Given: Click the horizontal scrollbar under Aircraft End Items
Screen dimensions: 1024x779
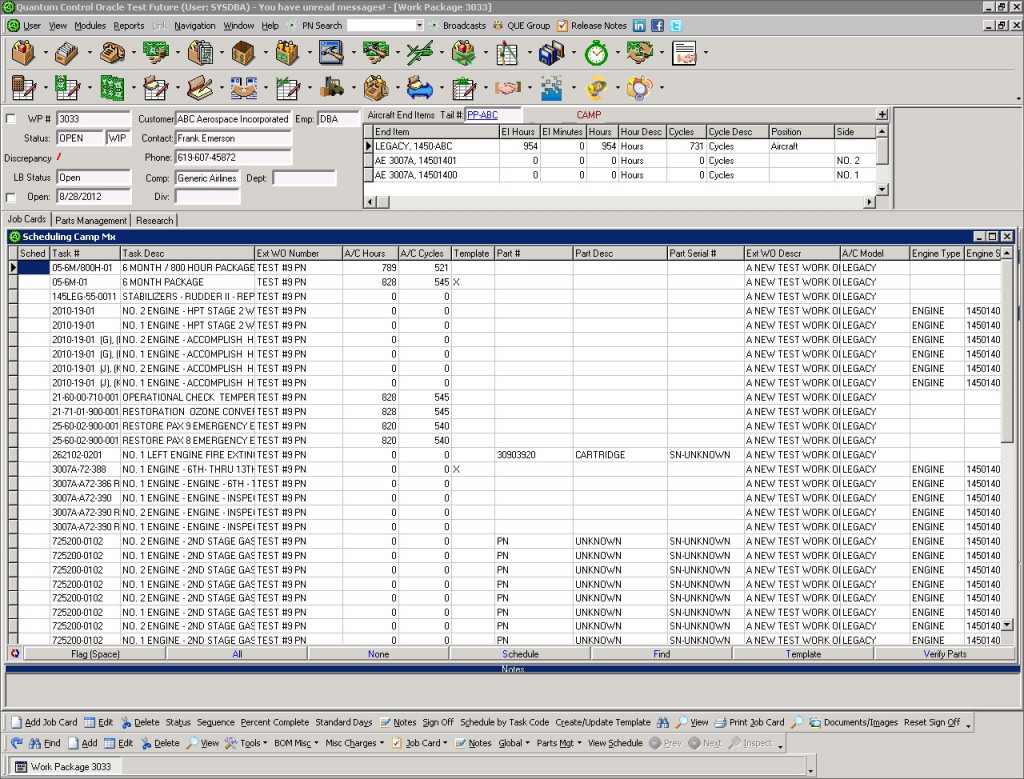Looking at the screenshot, I should click(x=620, y=203).
